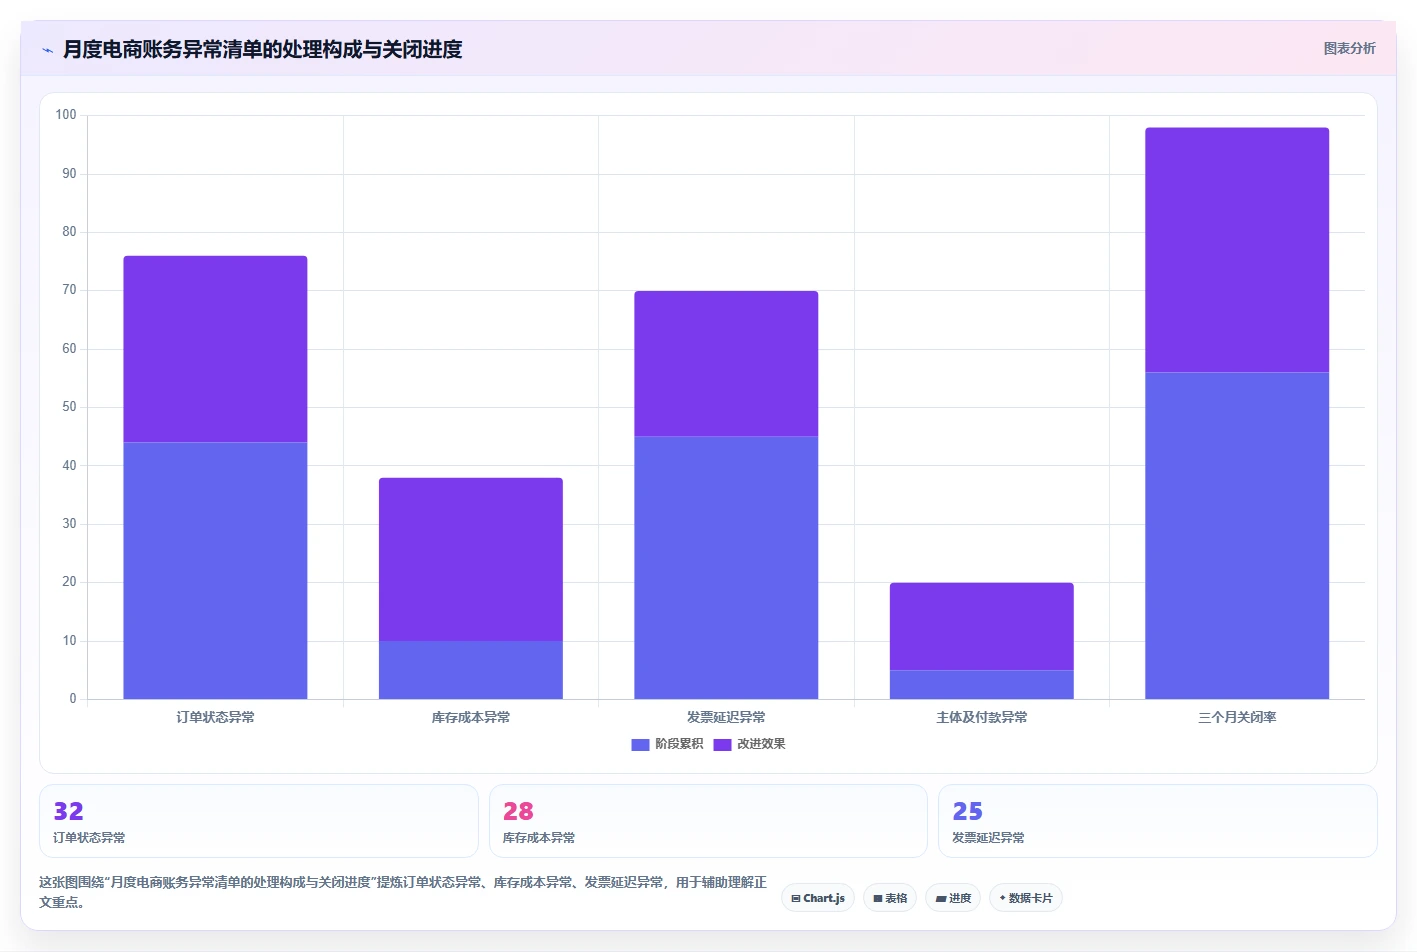Click the y-axis value 100

coord(66,115)
